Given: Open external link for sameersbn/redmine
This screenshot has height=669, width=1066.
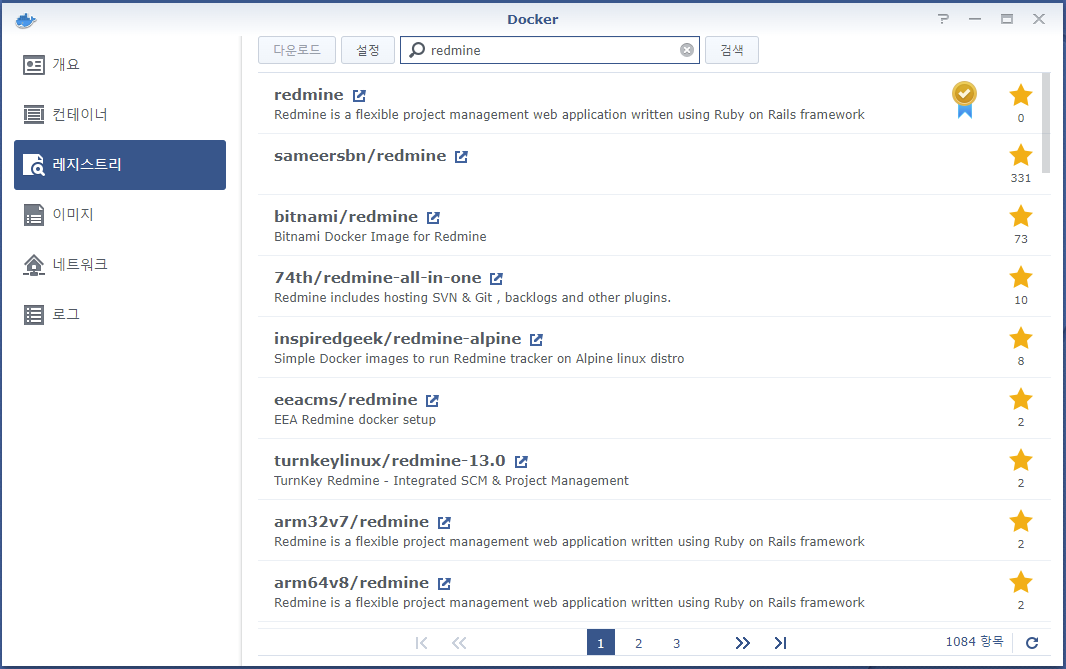Looking at the screenshot, I should [x=461, y=156].
